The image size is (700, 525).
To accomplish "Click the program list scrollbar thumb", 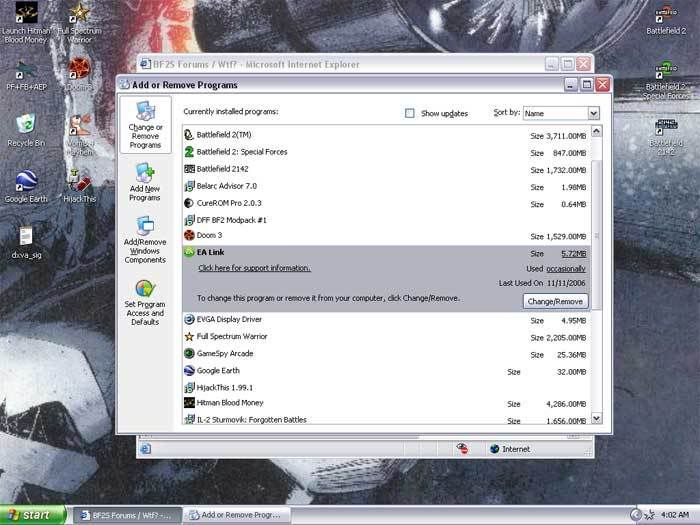I will click(596, 235).
